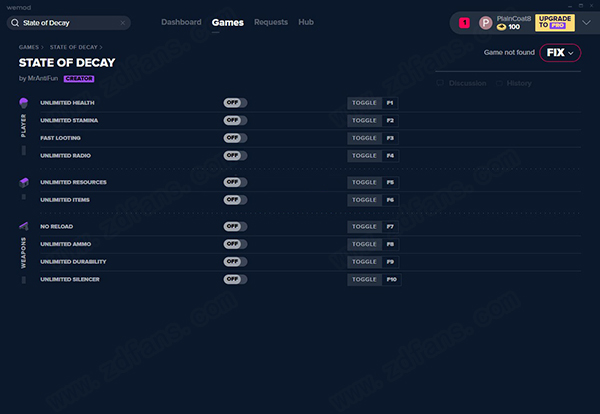This screenshot has width=600, height=414.
Task: Clear the State of Decay search text
Action: (x=122, y=23)
